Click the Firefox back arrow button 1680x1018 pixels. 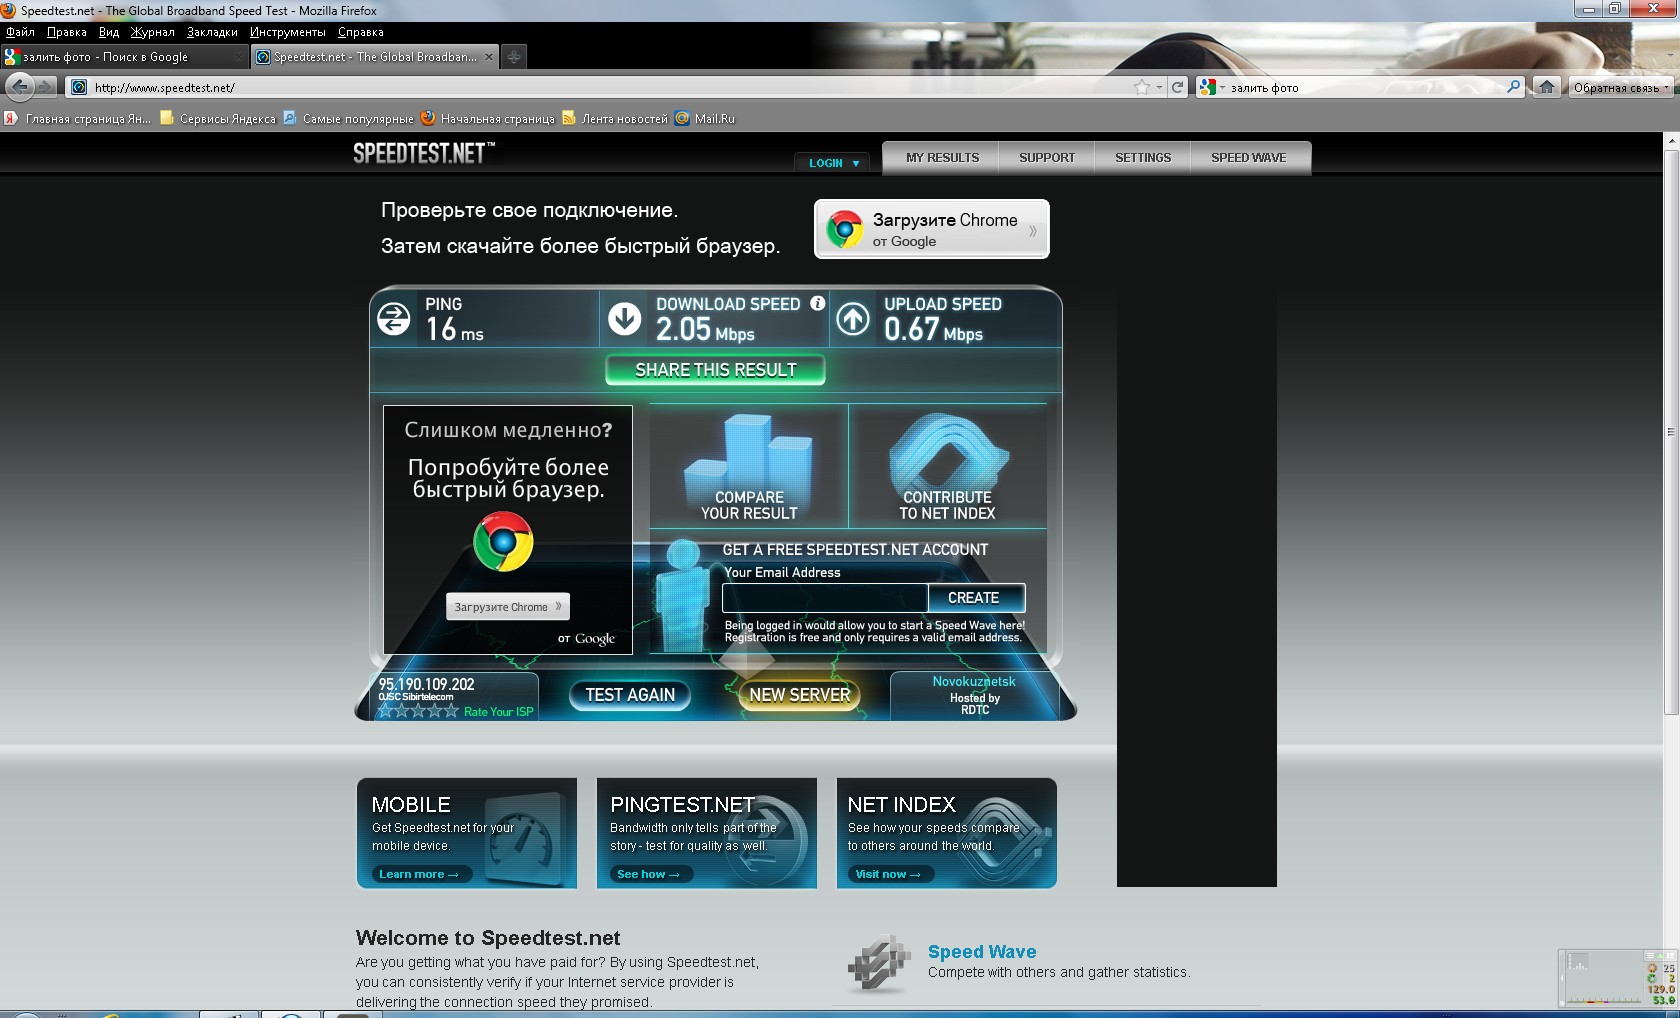coord(19,87)
